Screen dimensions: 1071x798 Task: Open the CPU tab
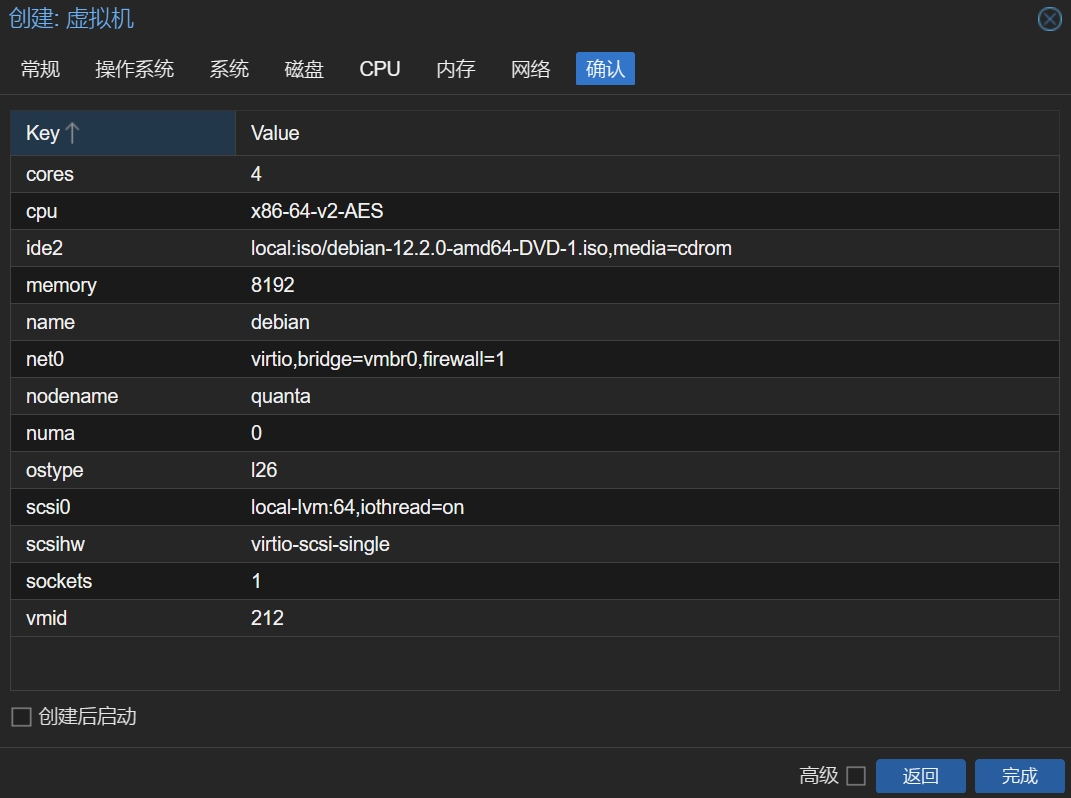tap(380, 69)
